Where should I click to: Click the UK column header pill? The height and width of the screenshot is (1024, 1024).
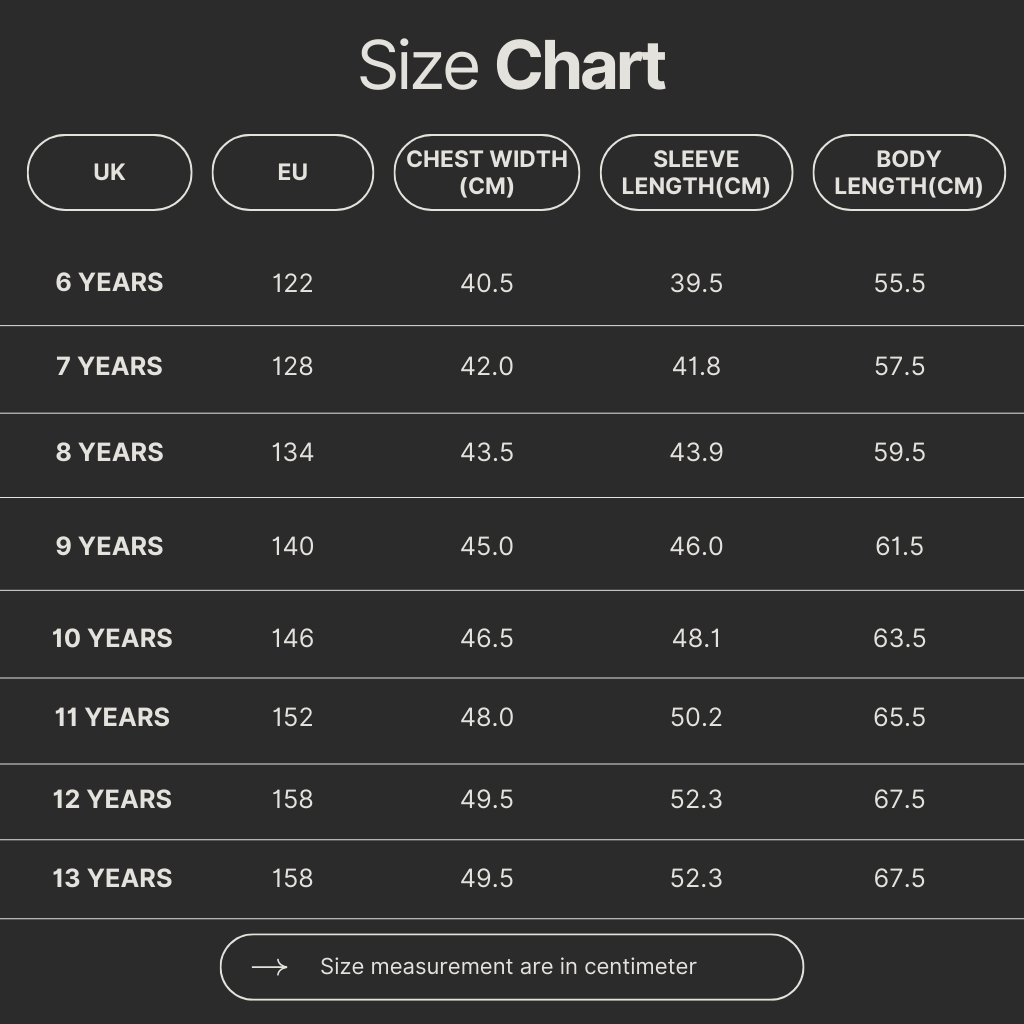point(109,172)
